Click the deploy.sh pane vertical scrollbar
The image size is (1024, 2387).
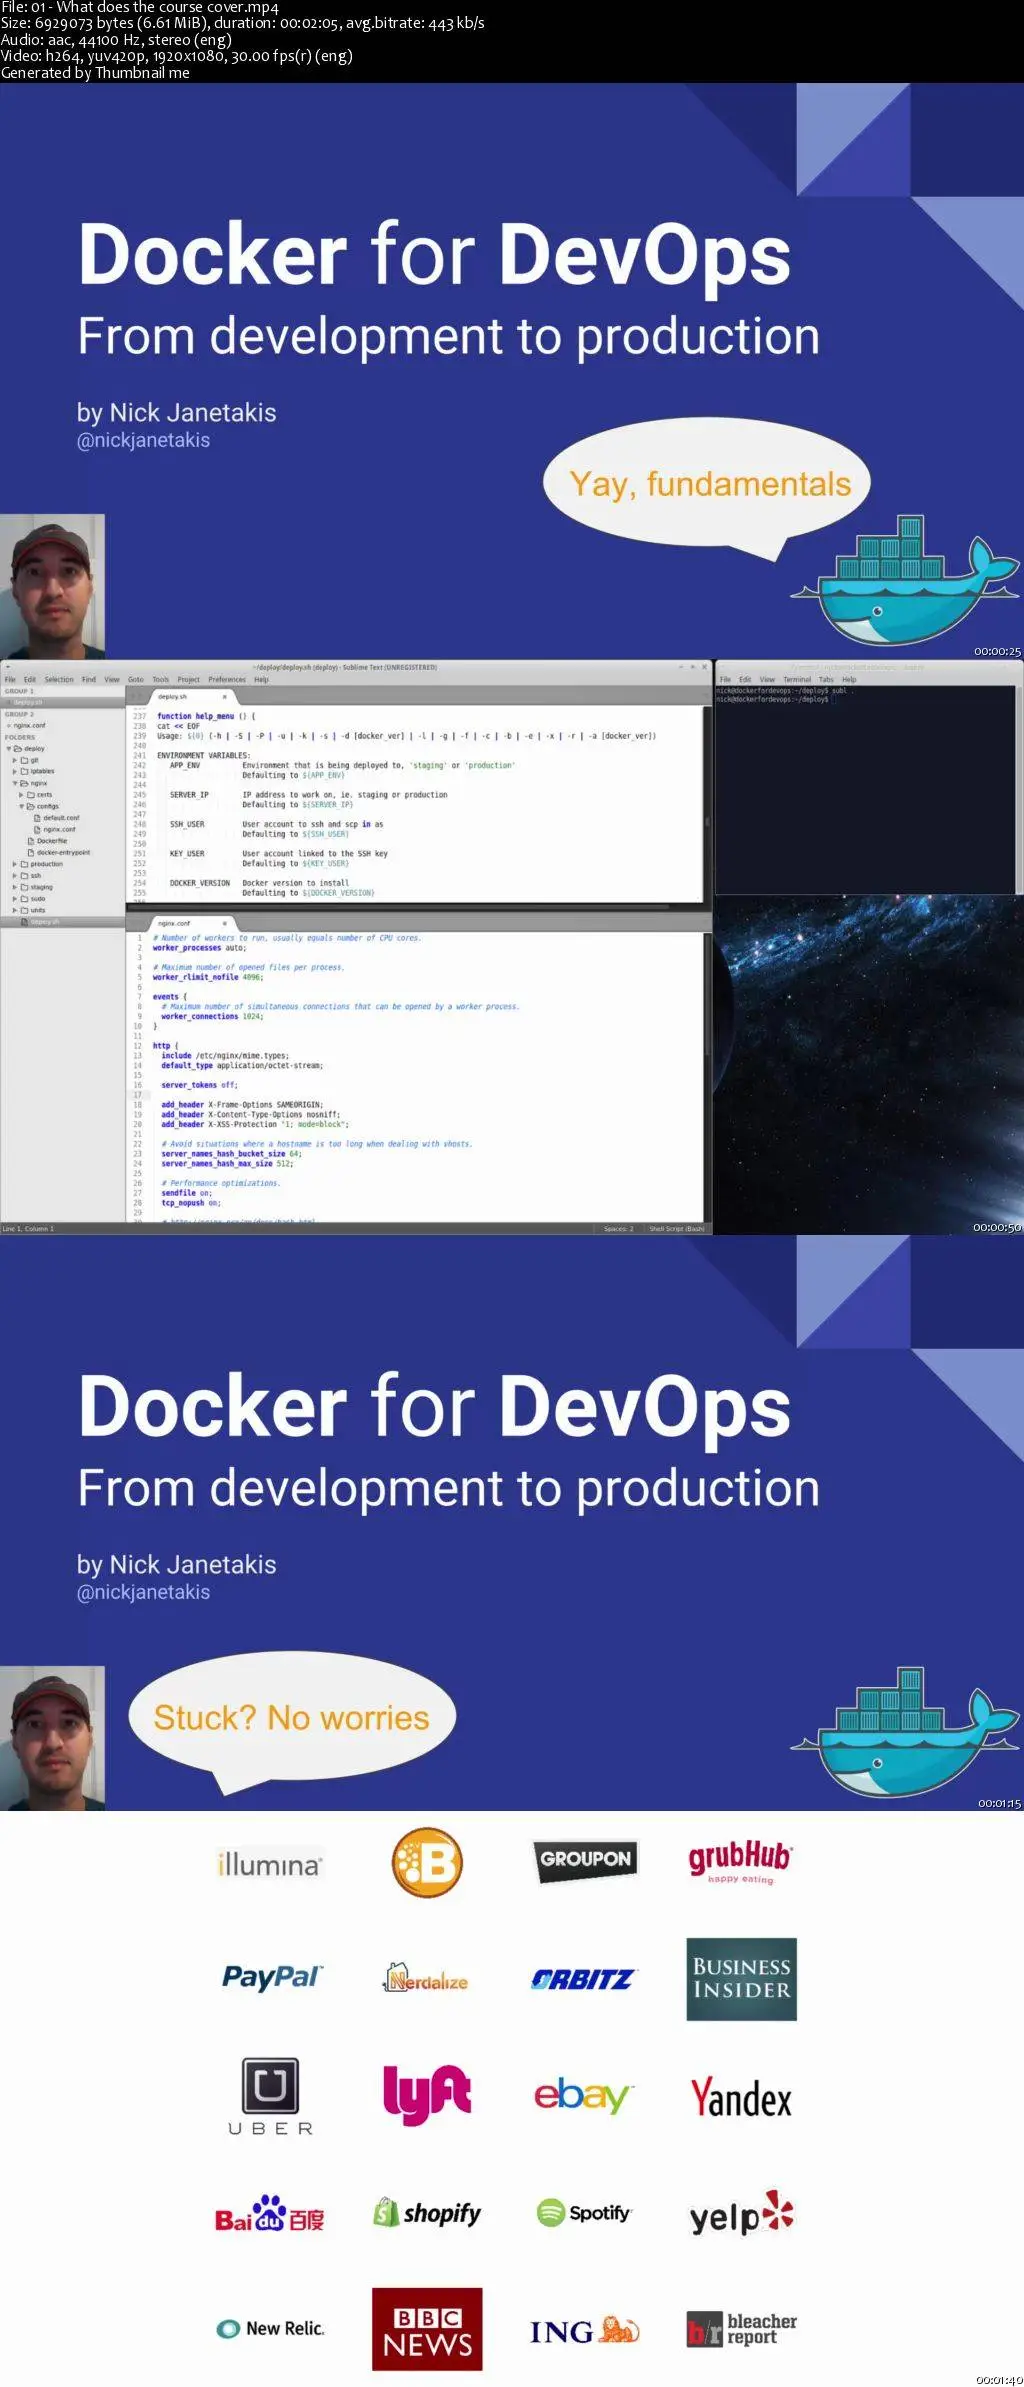707,805
